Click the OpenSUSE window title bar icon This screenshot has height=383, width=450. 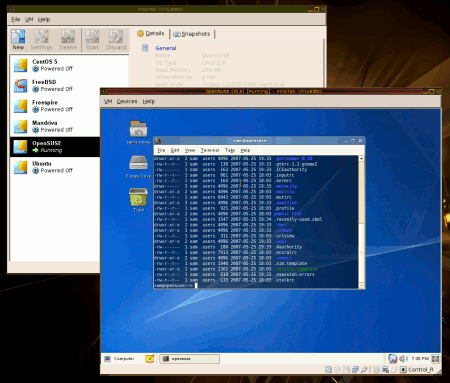[x=104, y=91]
